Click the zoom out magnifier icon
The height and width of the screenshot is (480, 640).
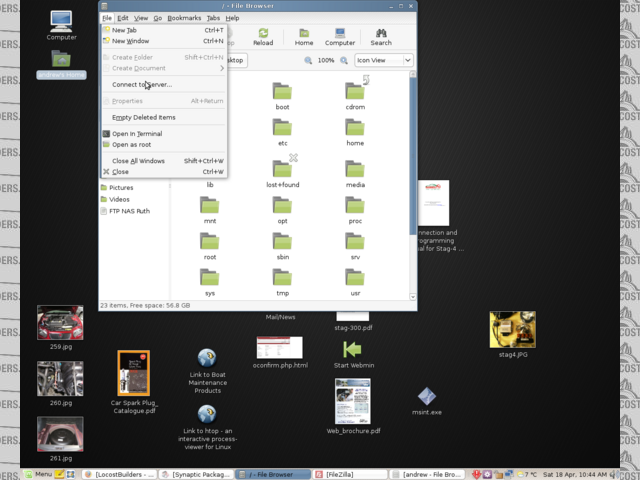click(310, 60)
